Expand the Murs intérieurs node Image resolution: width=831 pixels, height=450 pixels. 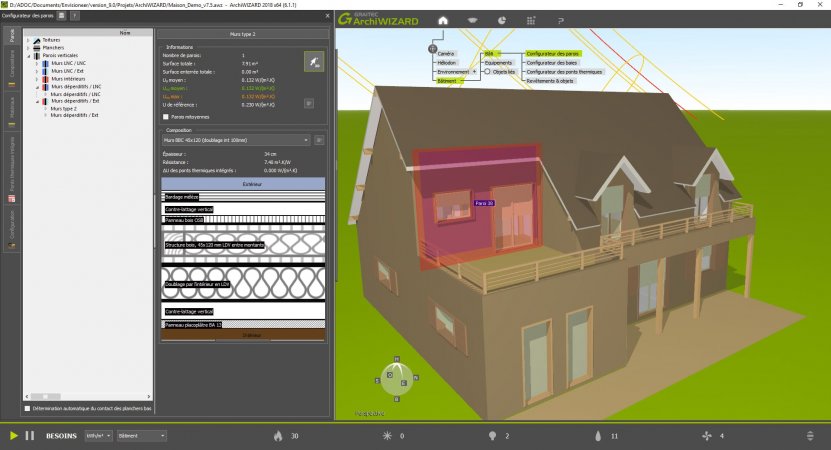37,79
